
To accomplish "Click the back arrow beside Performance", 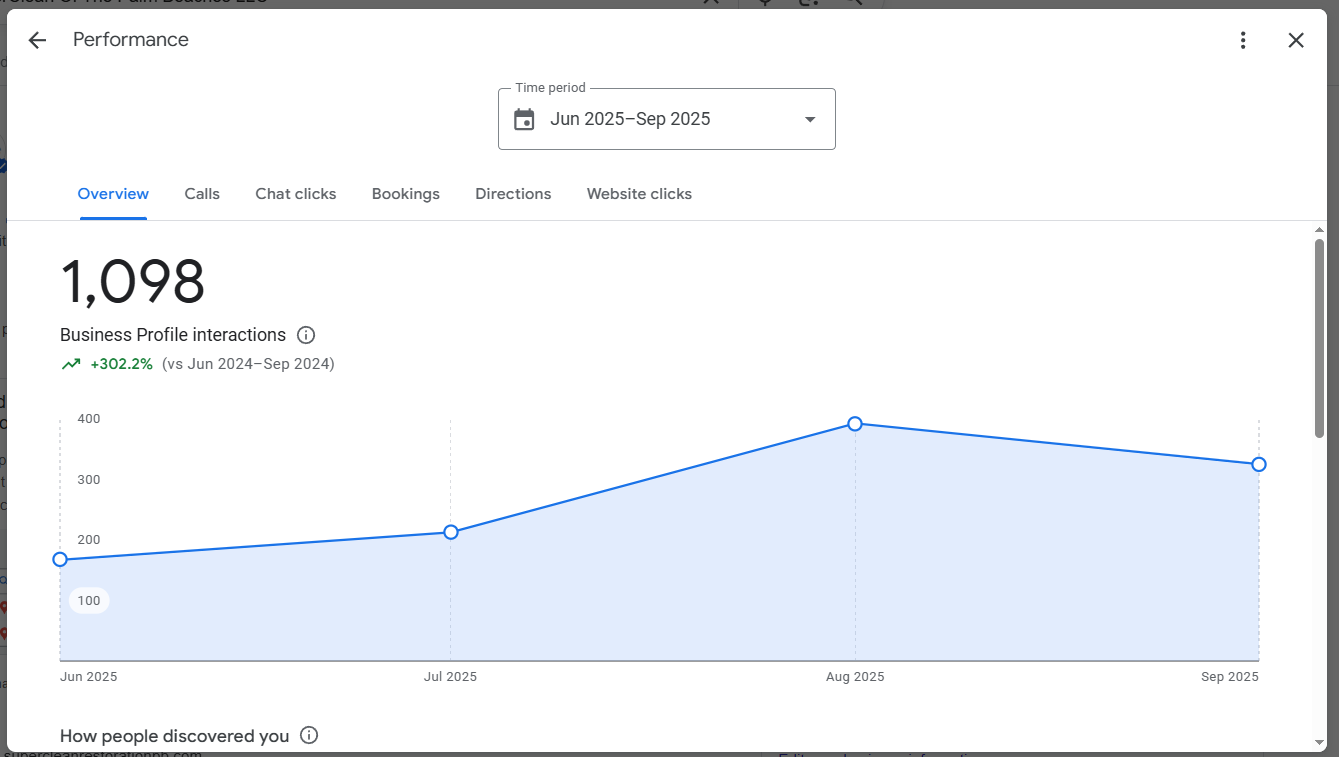I will pyautogui.click(x=37, y=40).
